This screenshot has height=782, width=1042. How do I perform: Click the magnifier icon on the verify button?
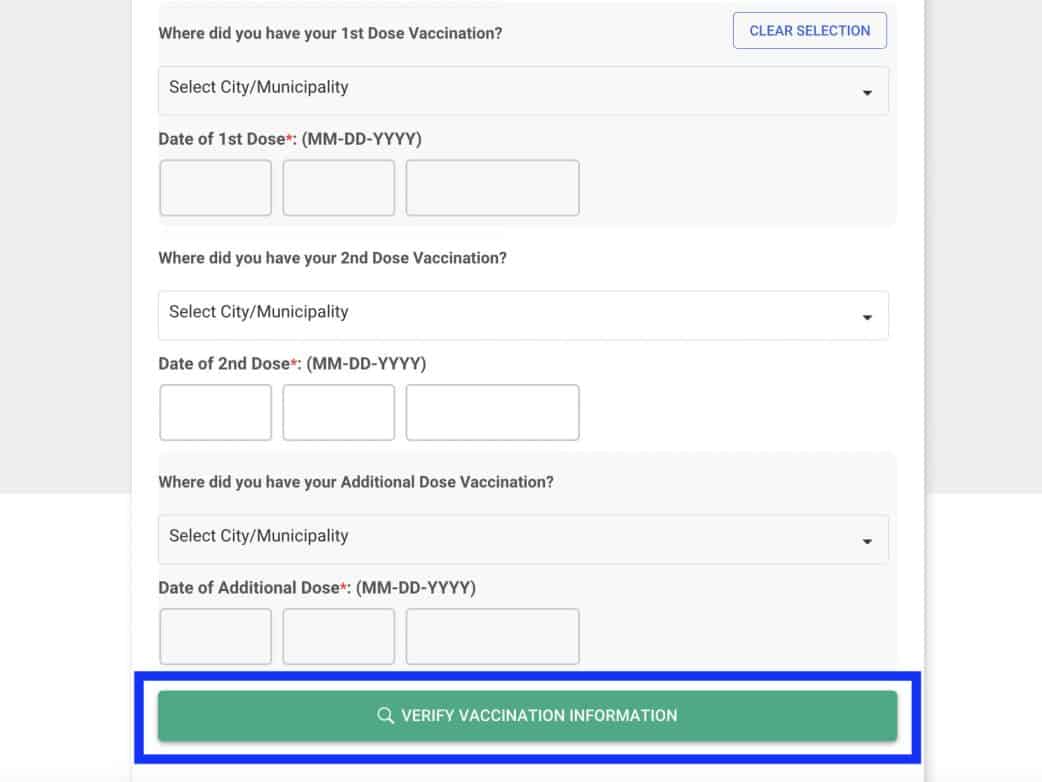coord(385,716)
